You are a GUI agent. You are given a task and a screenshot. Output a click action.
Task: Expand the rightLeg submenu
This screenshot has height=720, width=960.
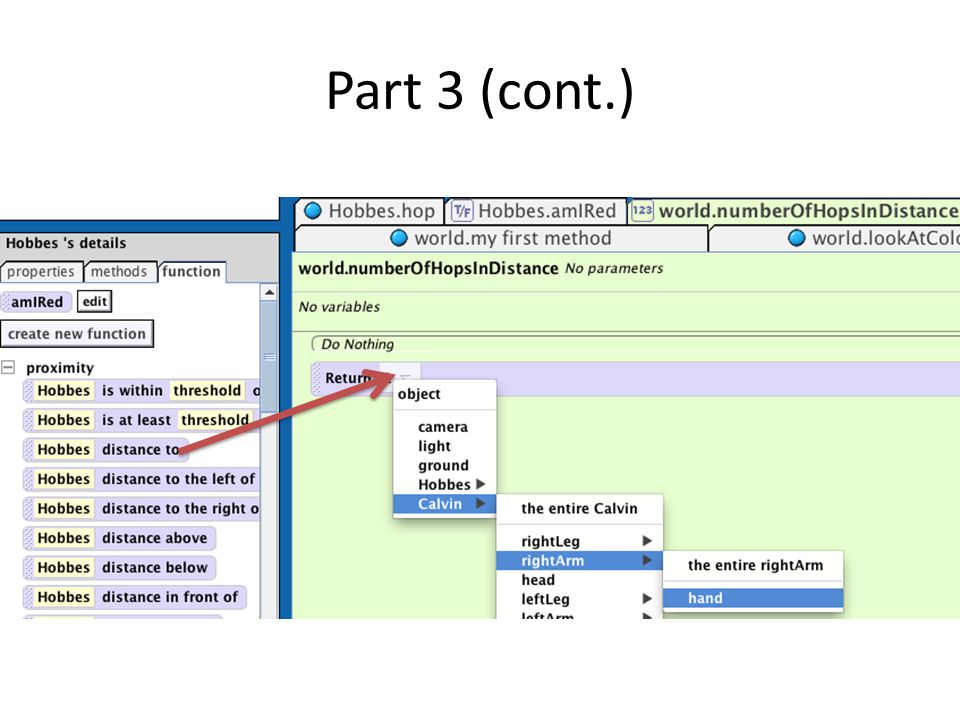coord(579,541)
